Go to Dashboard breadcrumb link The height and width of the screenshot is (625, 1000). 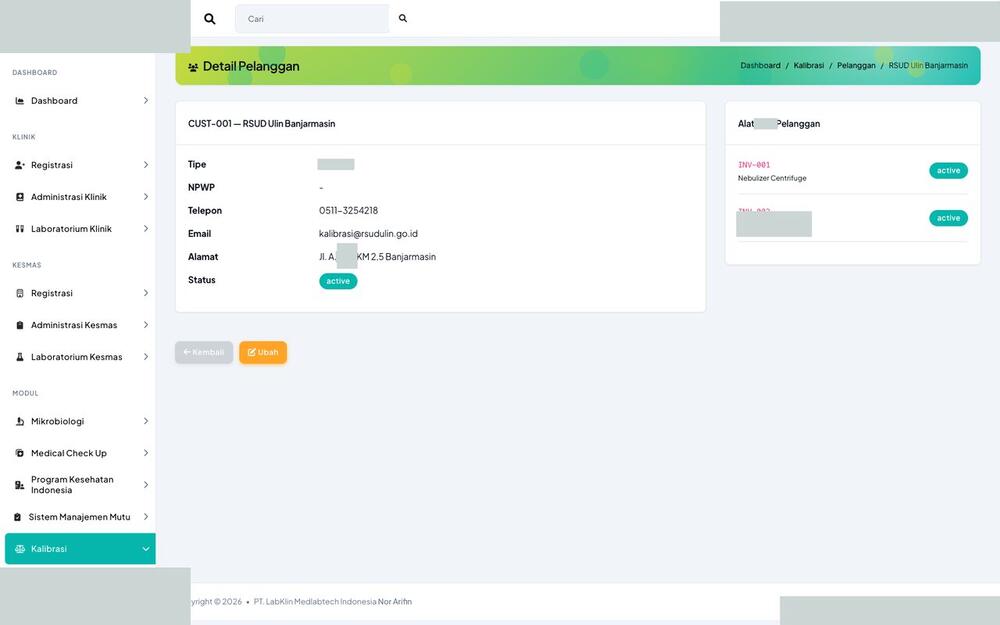pyautogui.click(x=760, y=66)
